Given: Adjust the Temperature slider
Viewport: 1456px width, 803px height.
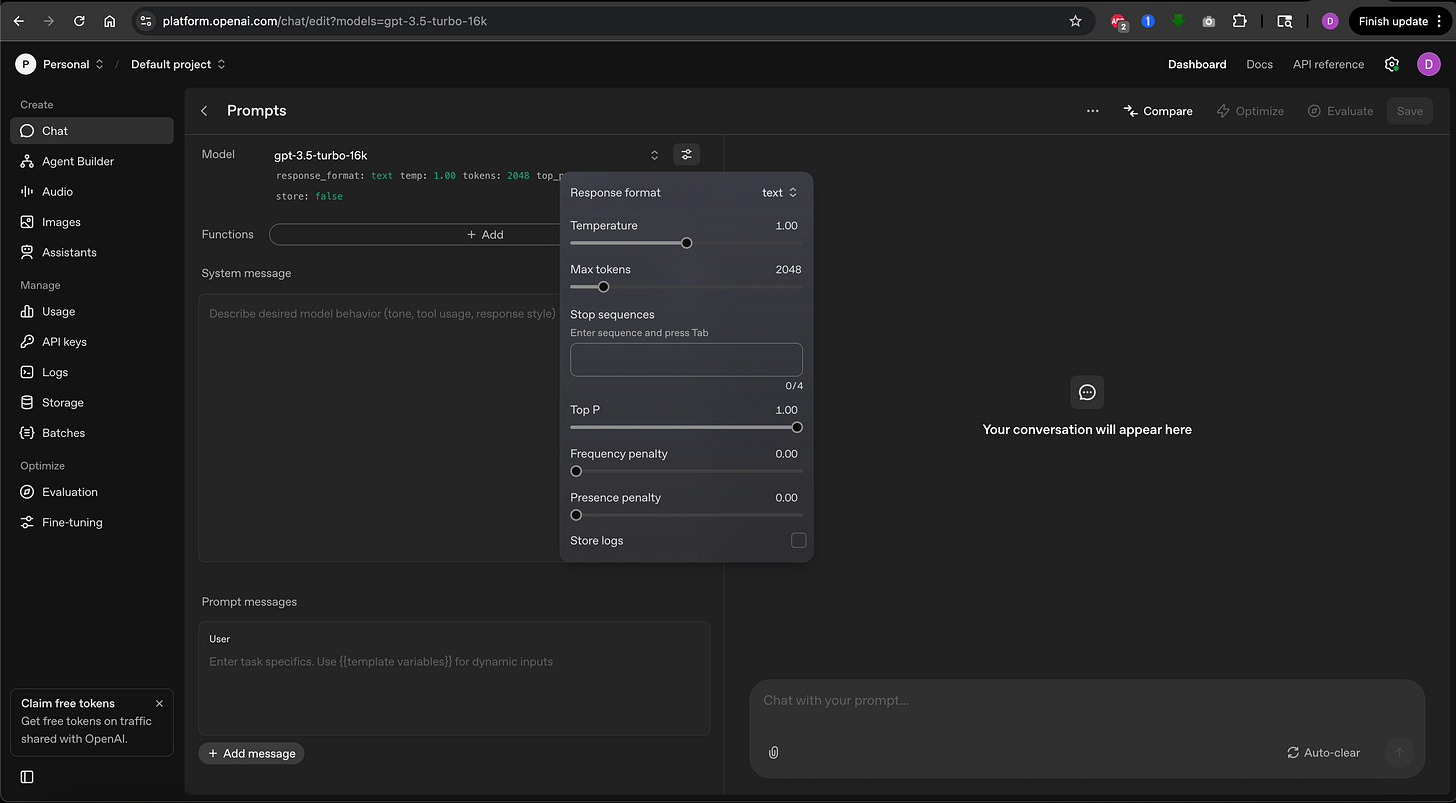Looking at the screenshot, I should [687, 243].
